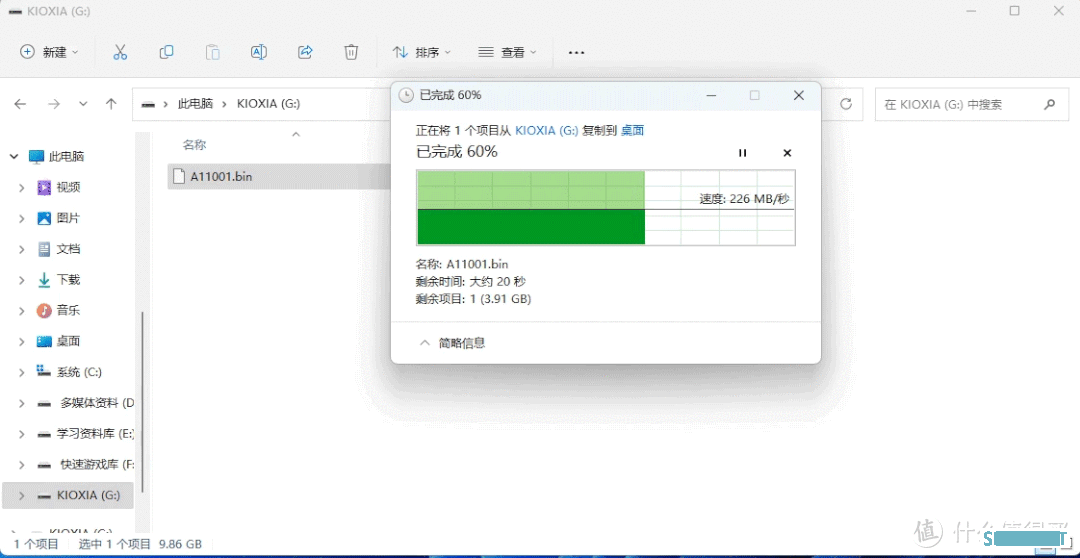Image resolution: width=1080 pixels, height=558 pixels.
Task: Select 视频 in the navigation pane
Action: click(69, 187)
